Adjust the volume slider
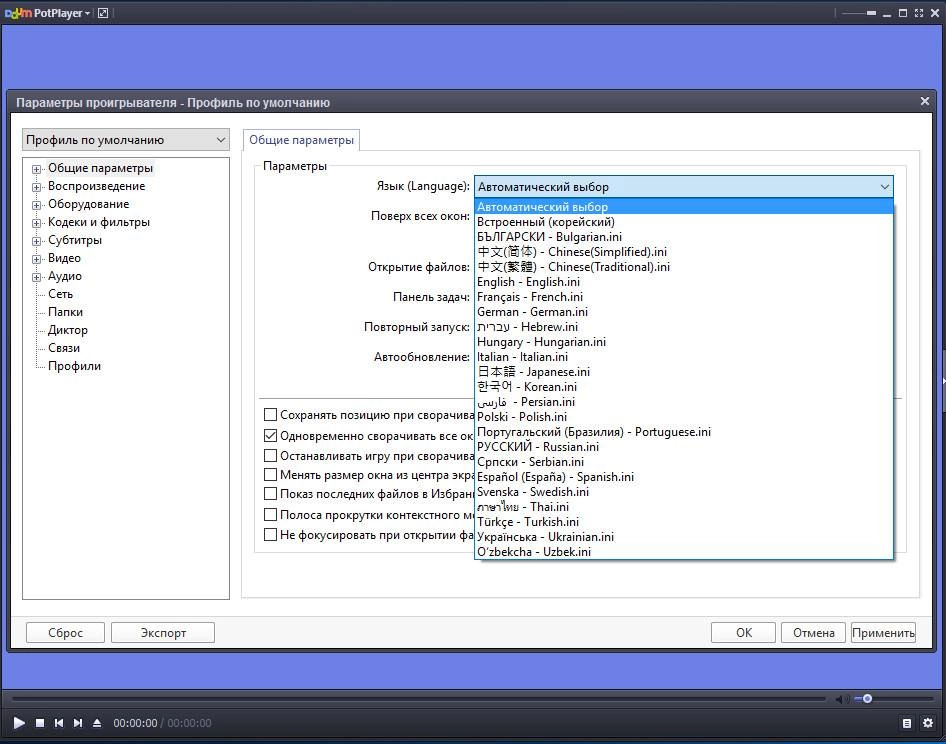This screenshot has height=744, width=946. pyautogui.click(x=893, y=699)
